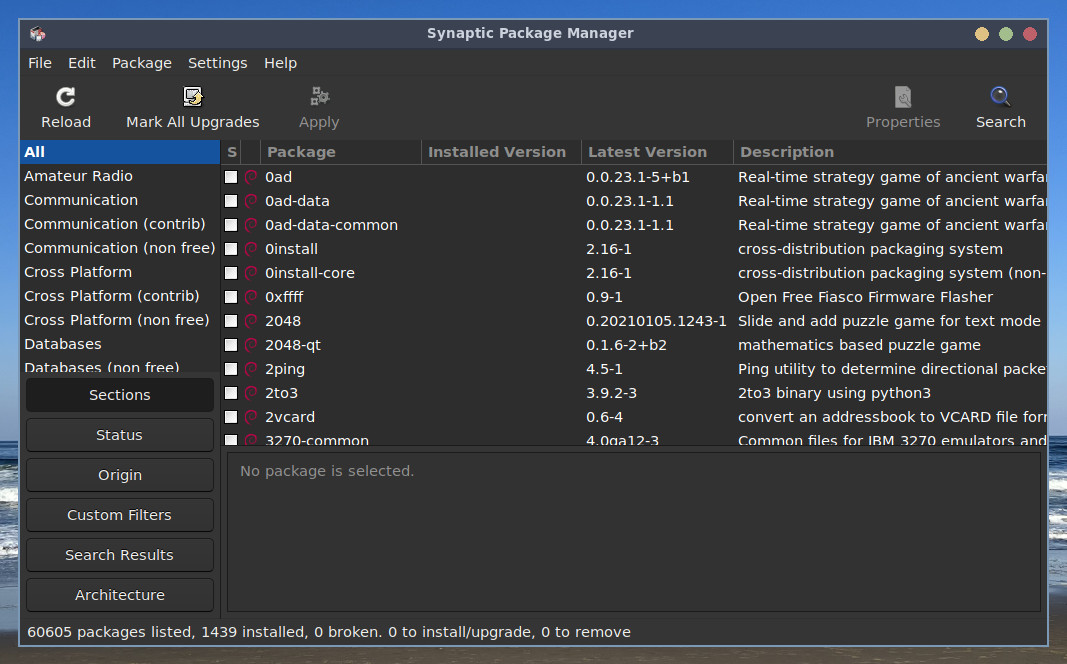Click the Debian swirl icon beside 2ping

[x=251, y=369]
